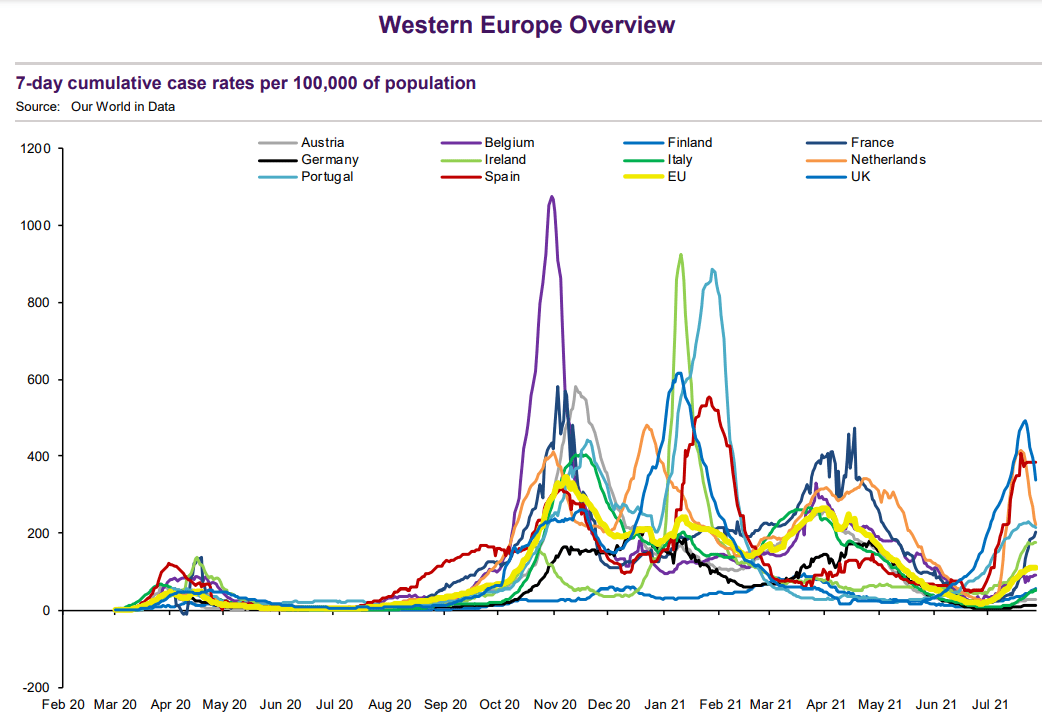Click the yellow EU legend line swatch

[x=644, y=177]
